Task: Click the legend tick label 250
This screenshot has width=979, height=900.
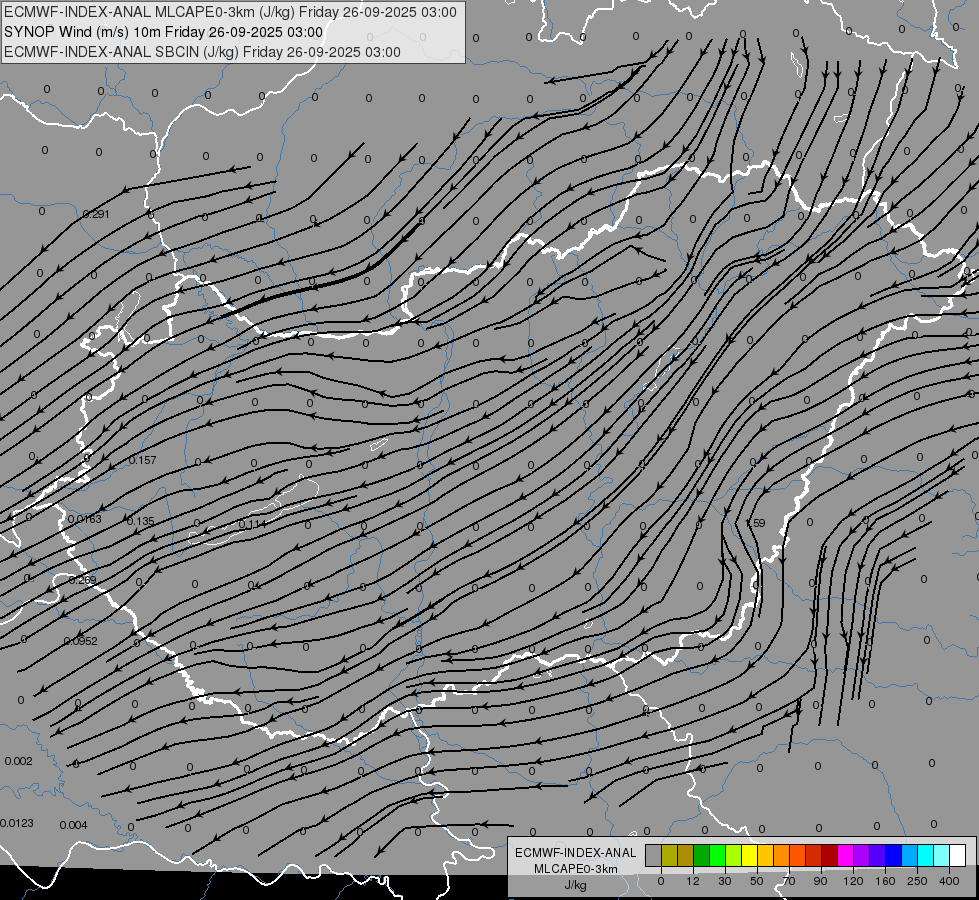Action: tap(917, 881)
